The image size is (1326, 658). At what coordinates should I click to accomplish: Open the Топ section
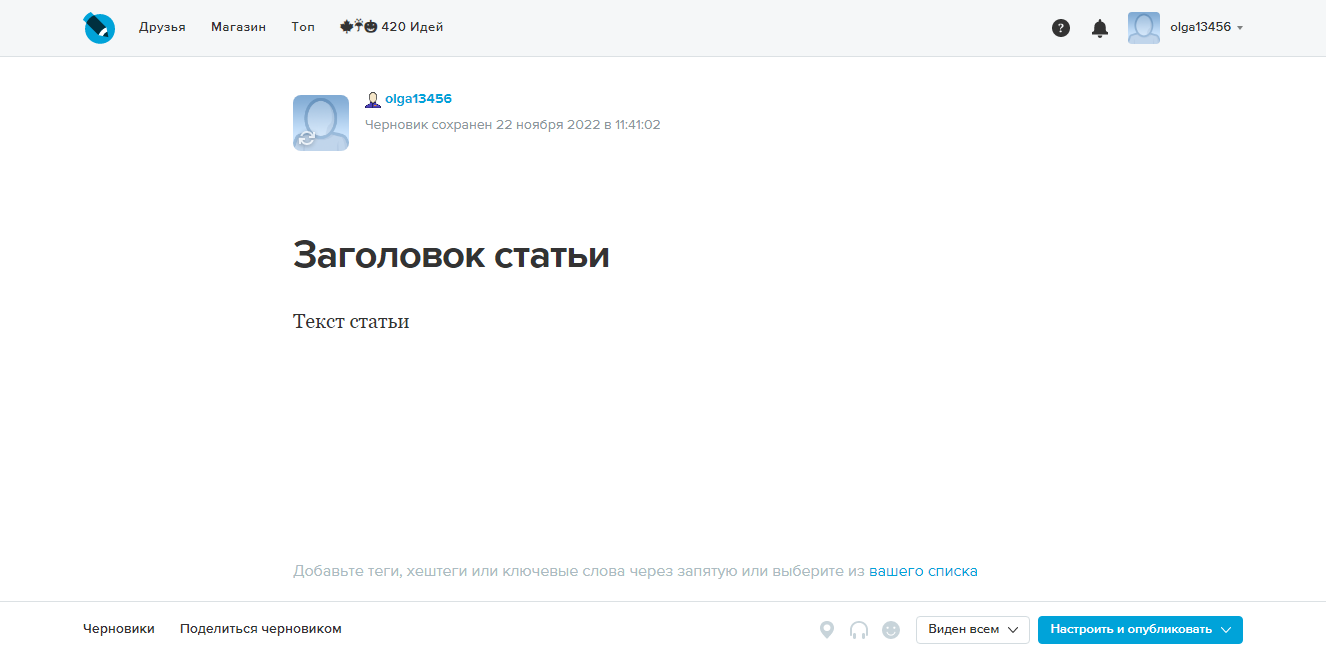coord(303,27)
